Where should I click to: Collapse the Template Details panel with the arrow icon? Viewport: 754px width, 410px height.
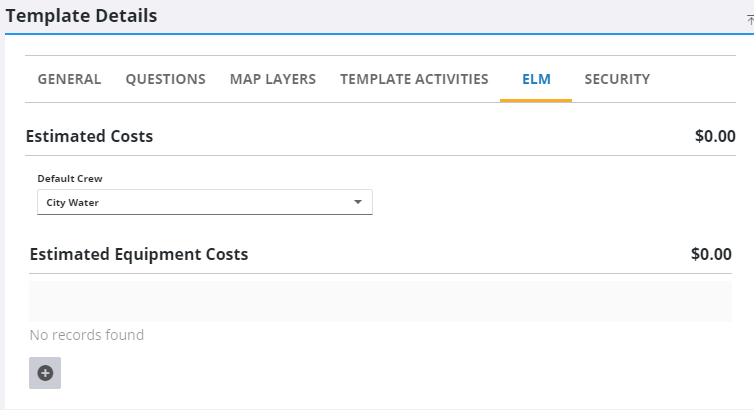[749, 19]
